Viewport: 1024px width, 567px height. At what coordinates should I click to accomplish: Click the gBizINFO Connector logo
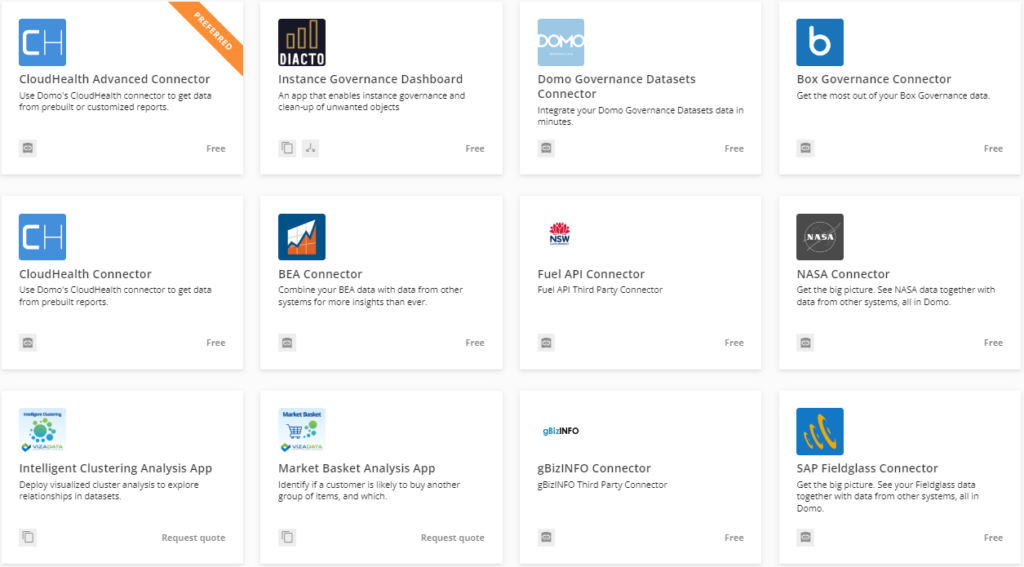[x=559, y=431]
